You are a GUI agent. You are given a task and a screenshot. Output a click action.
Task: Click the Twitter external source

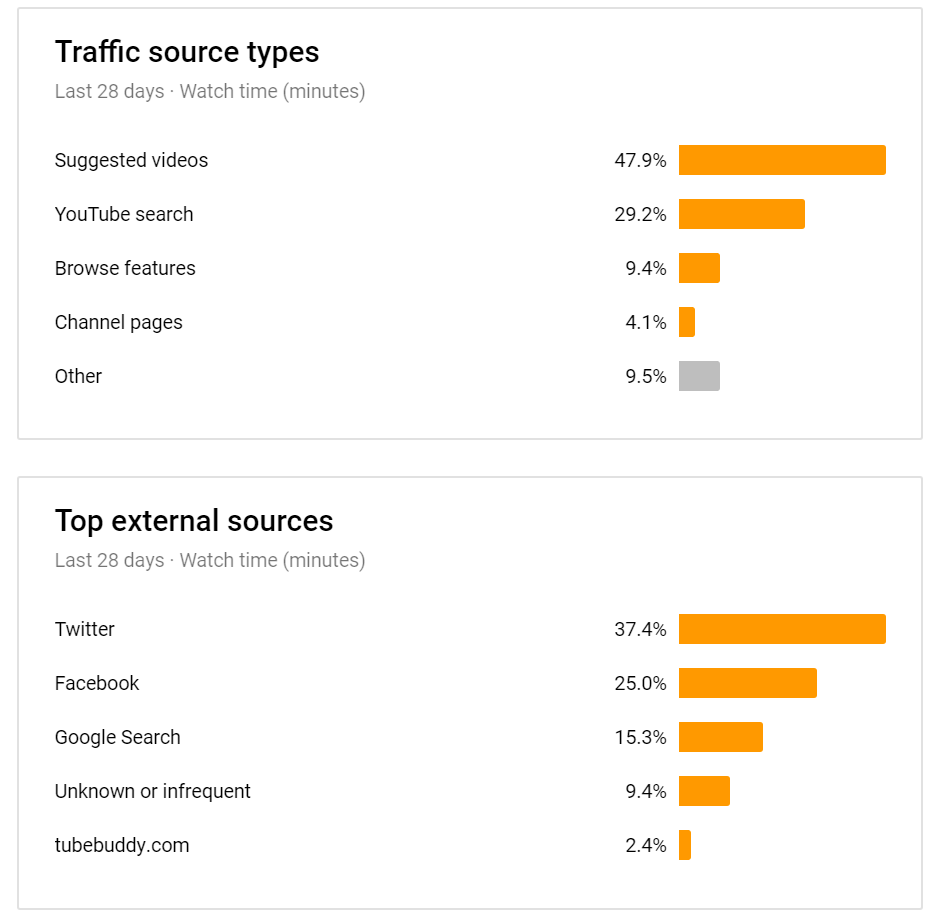click(85, 629)
